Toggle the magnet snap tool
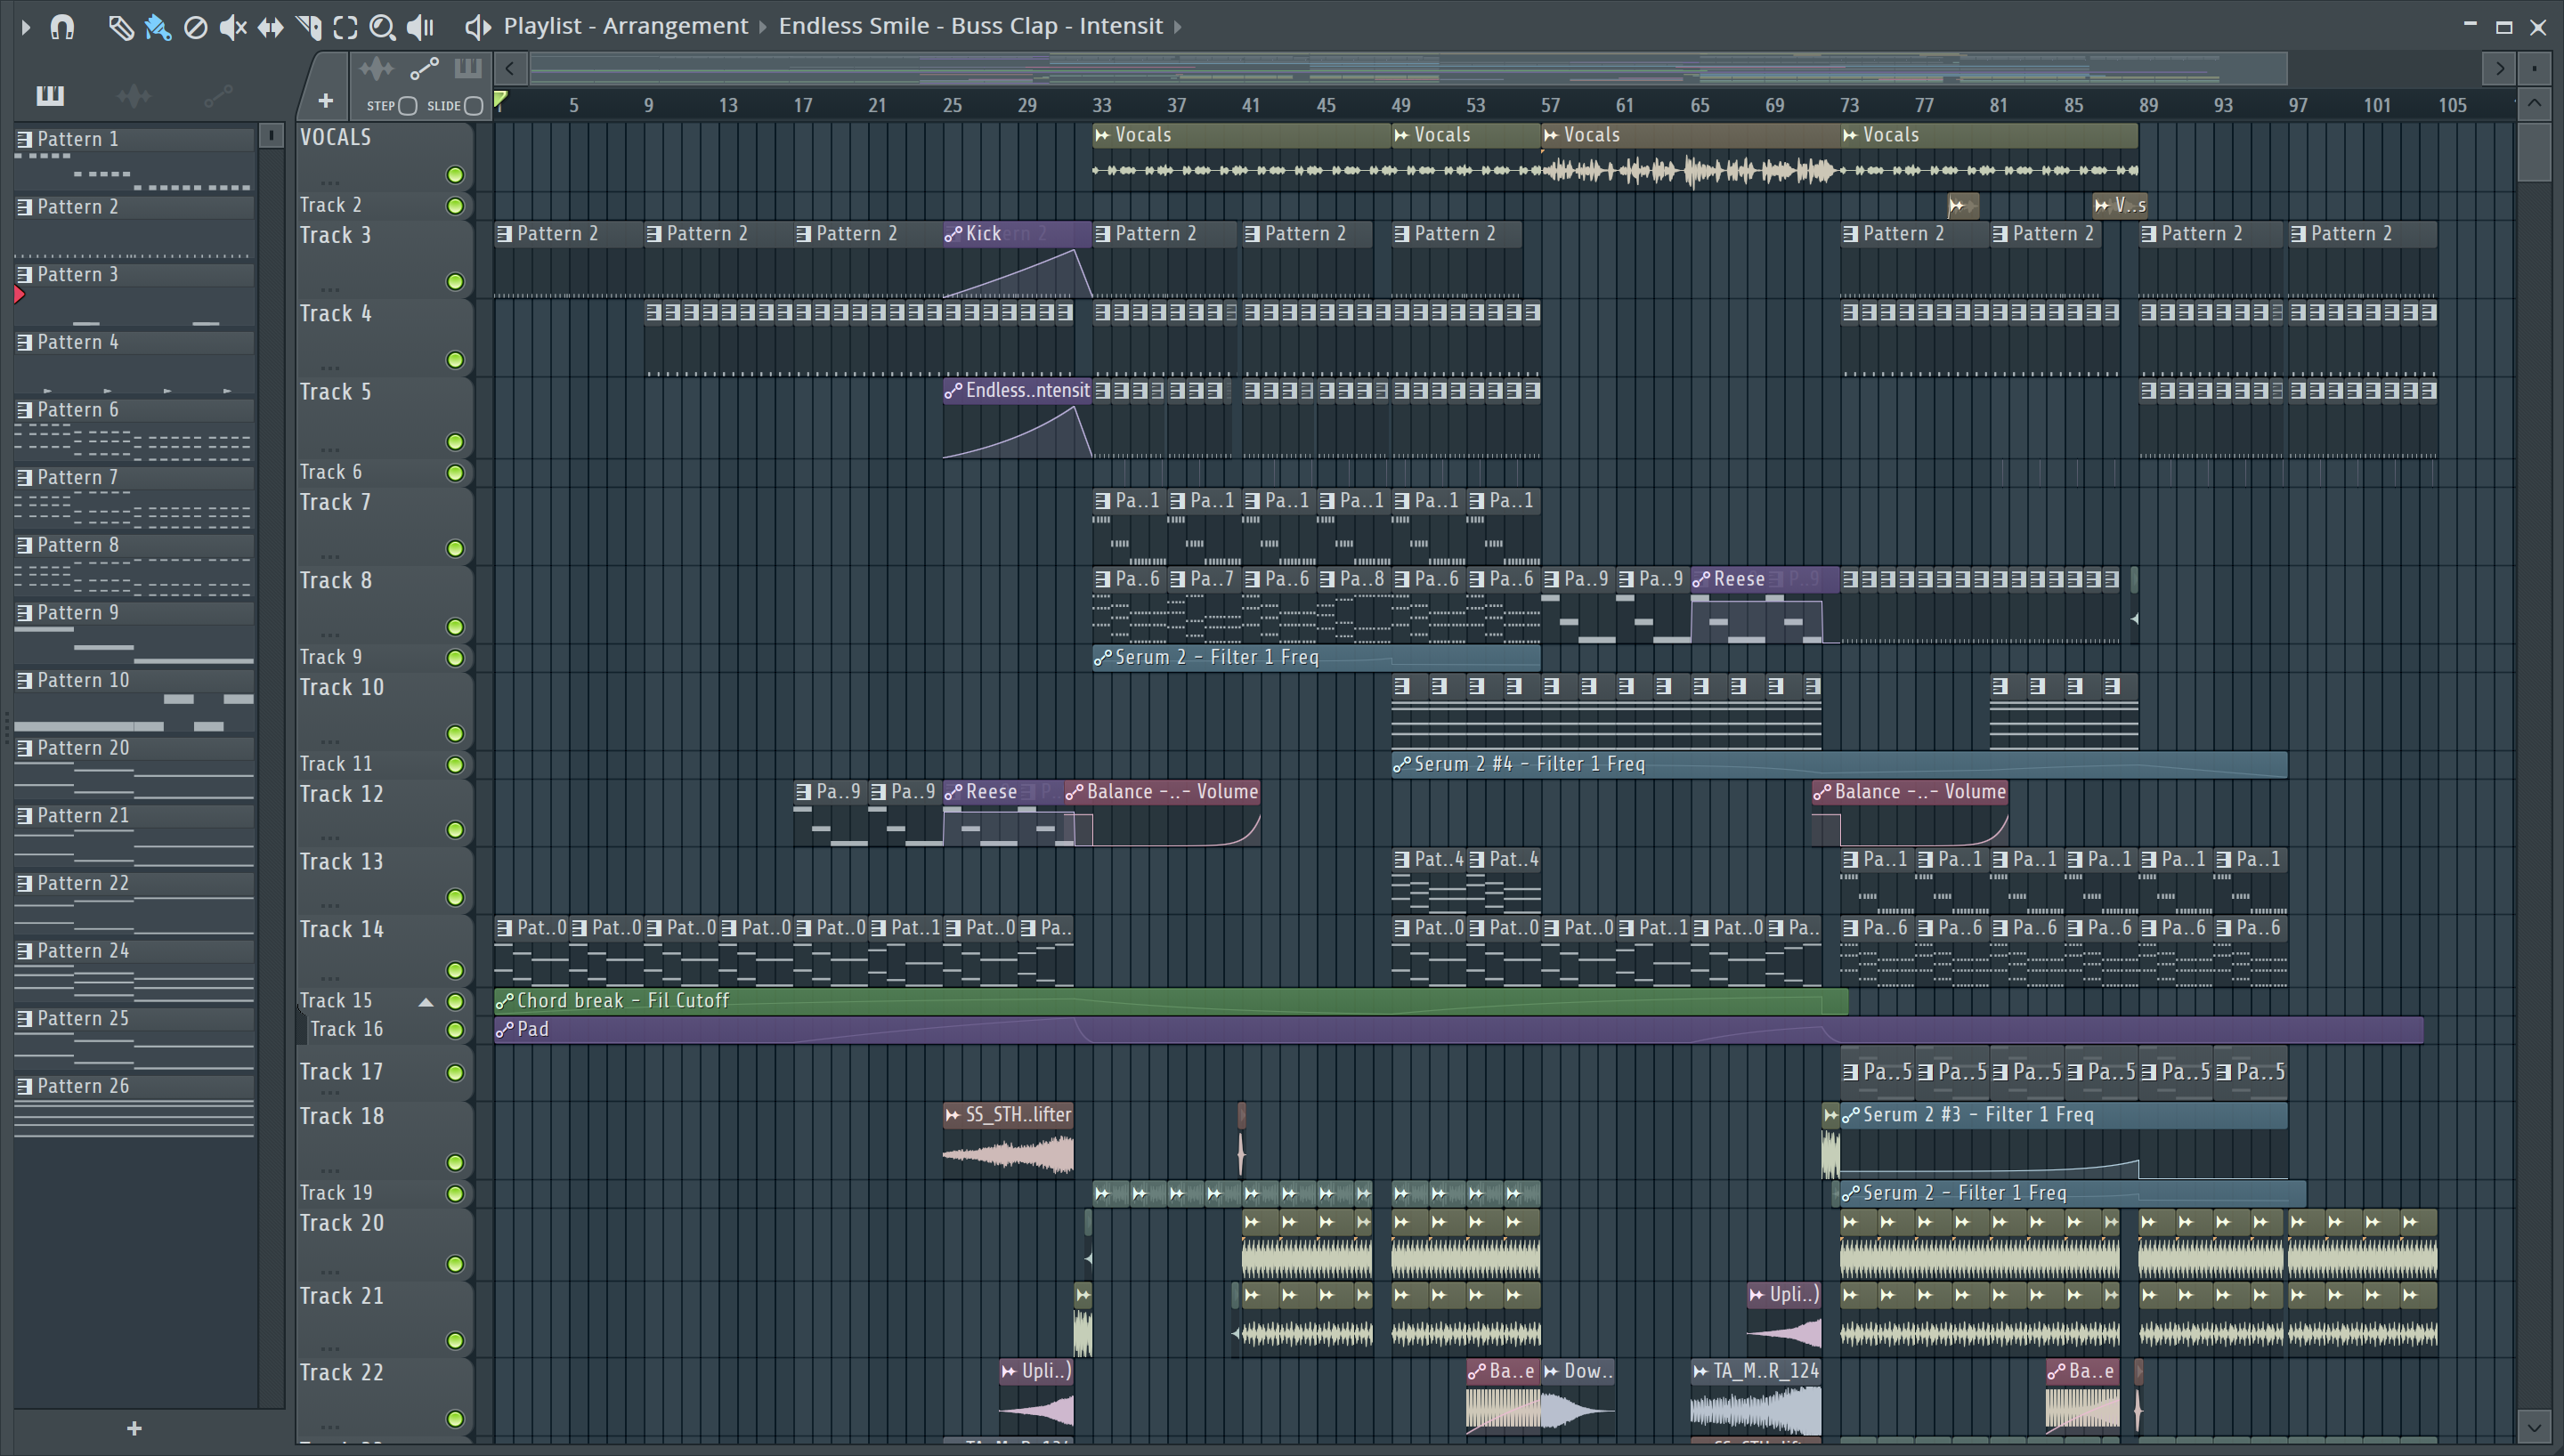2564x1456 pixels. pyautogui.click(x=62, y=27)
